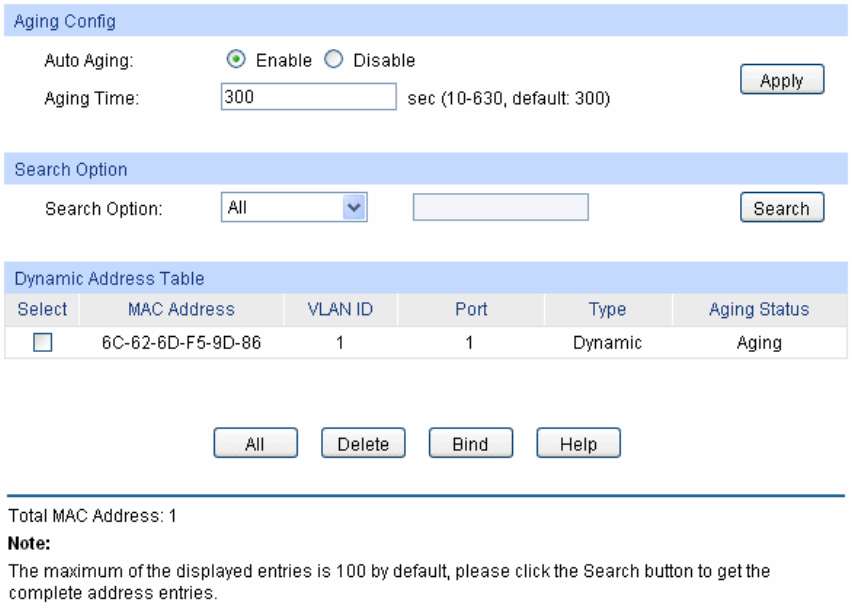Click the All button below the table
Viewport: 851px width, 608px height.
[255, 444]
